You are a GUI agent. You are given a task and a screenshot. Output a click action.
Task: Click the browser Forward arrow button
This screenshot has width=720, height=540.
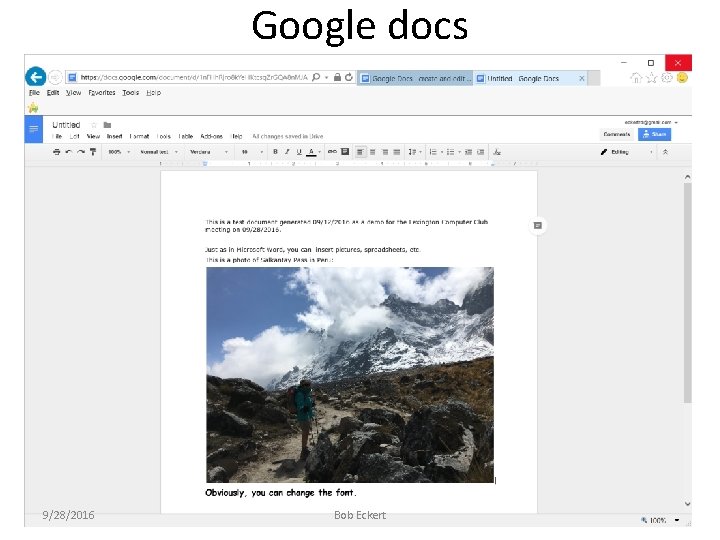[x=55, y=77]
